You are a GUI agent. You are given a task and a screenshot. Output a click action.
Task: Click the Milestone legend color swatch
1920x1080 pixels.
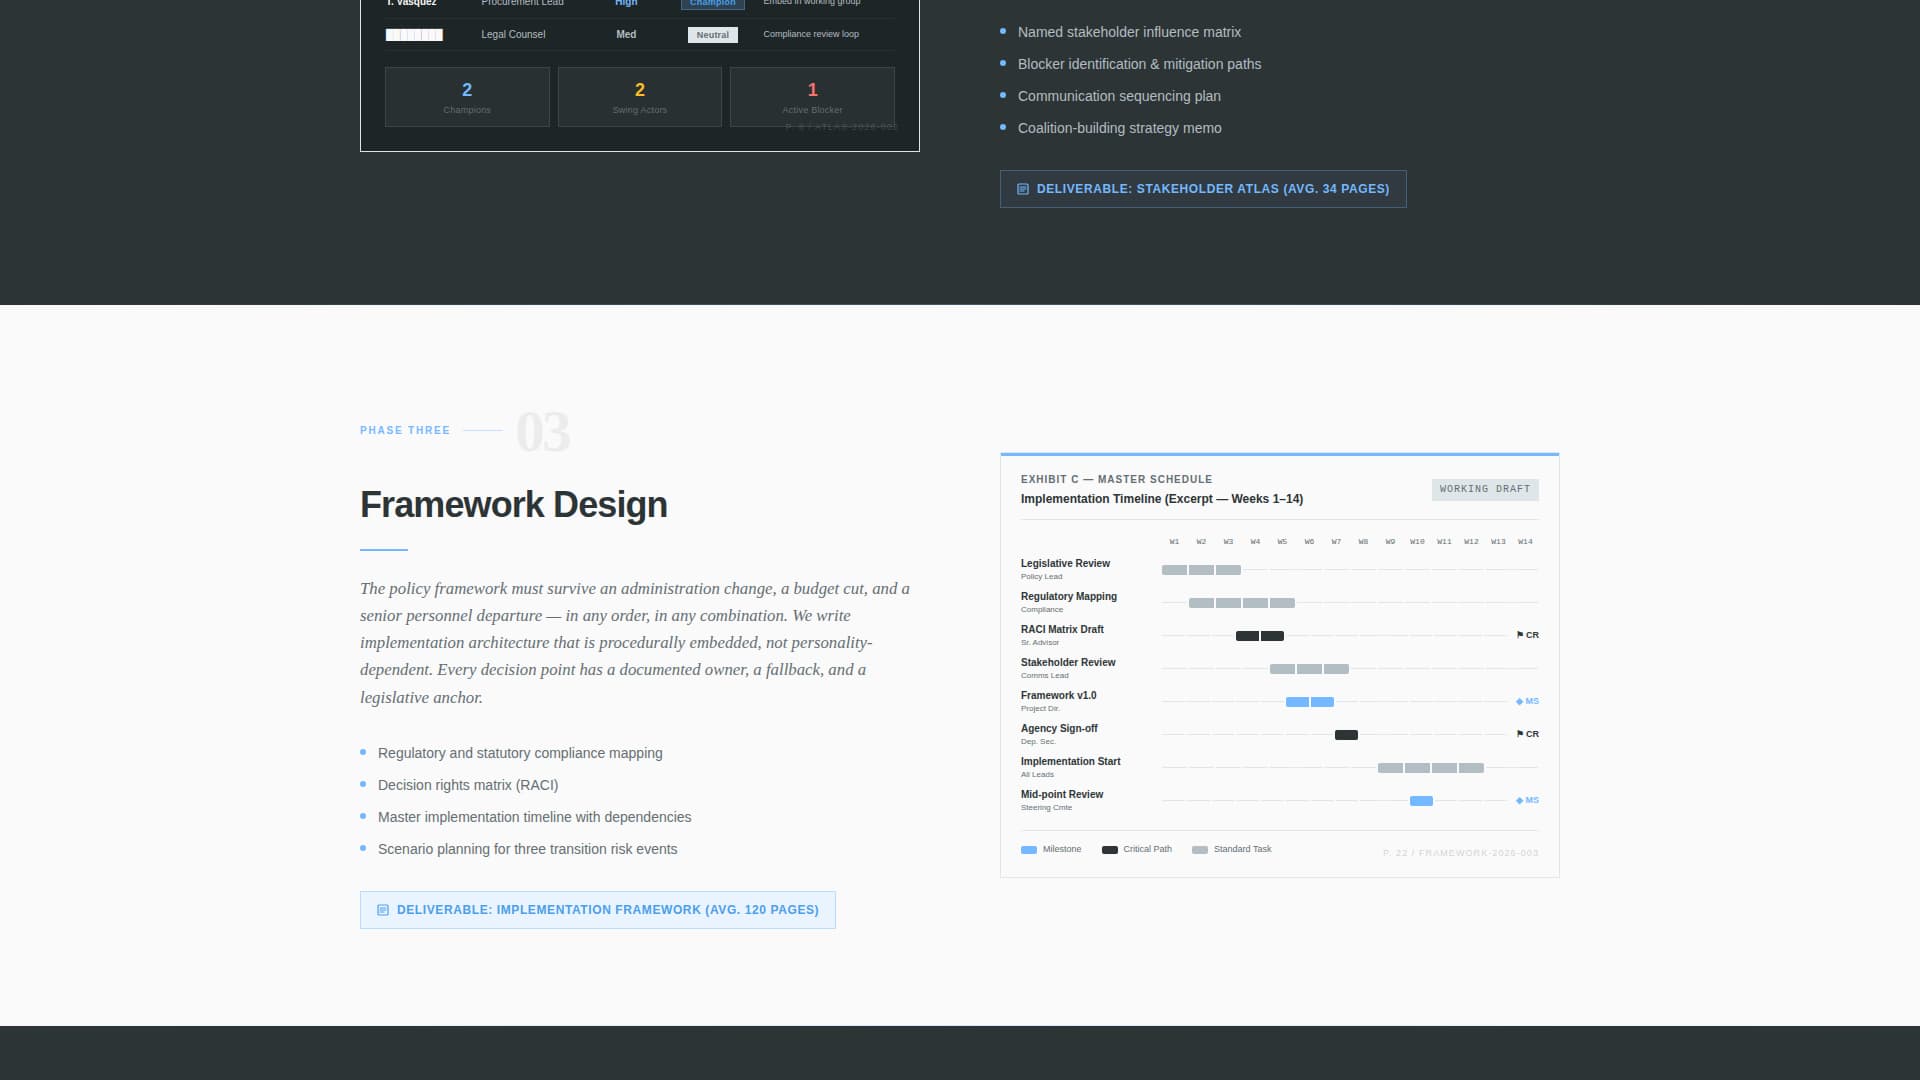[1029, 850]
